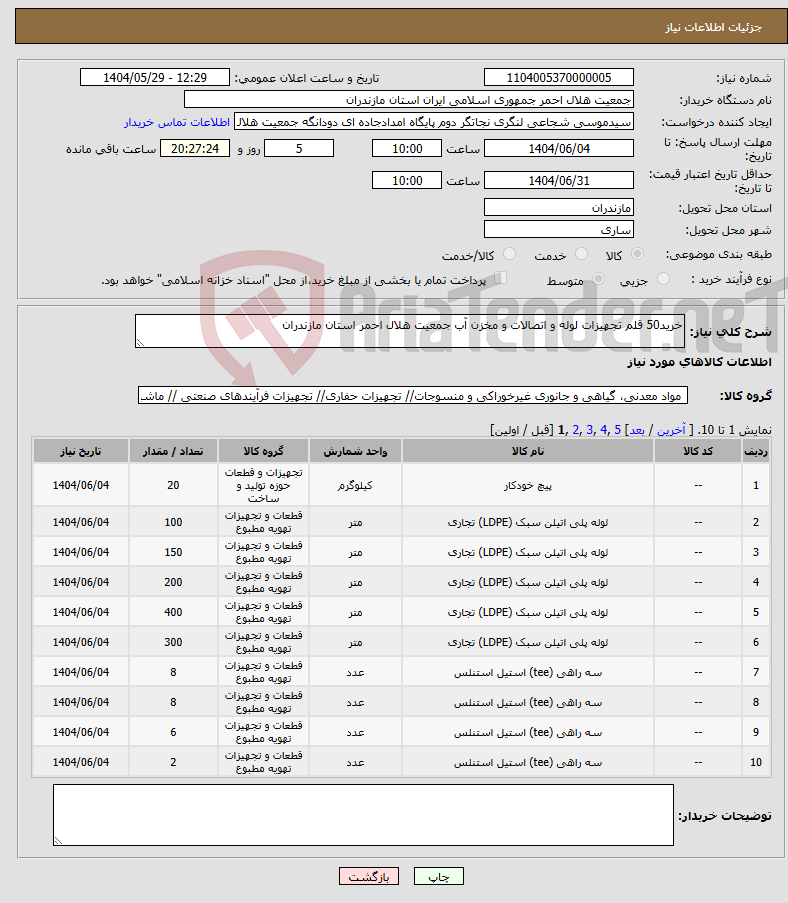The width and height of the screenshot is (788, 903).
Task: Click the remaining days field showing 5
Action: click(x=298, y=149)
